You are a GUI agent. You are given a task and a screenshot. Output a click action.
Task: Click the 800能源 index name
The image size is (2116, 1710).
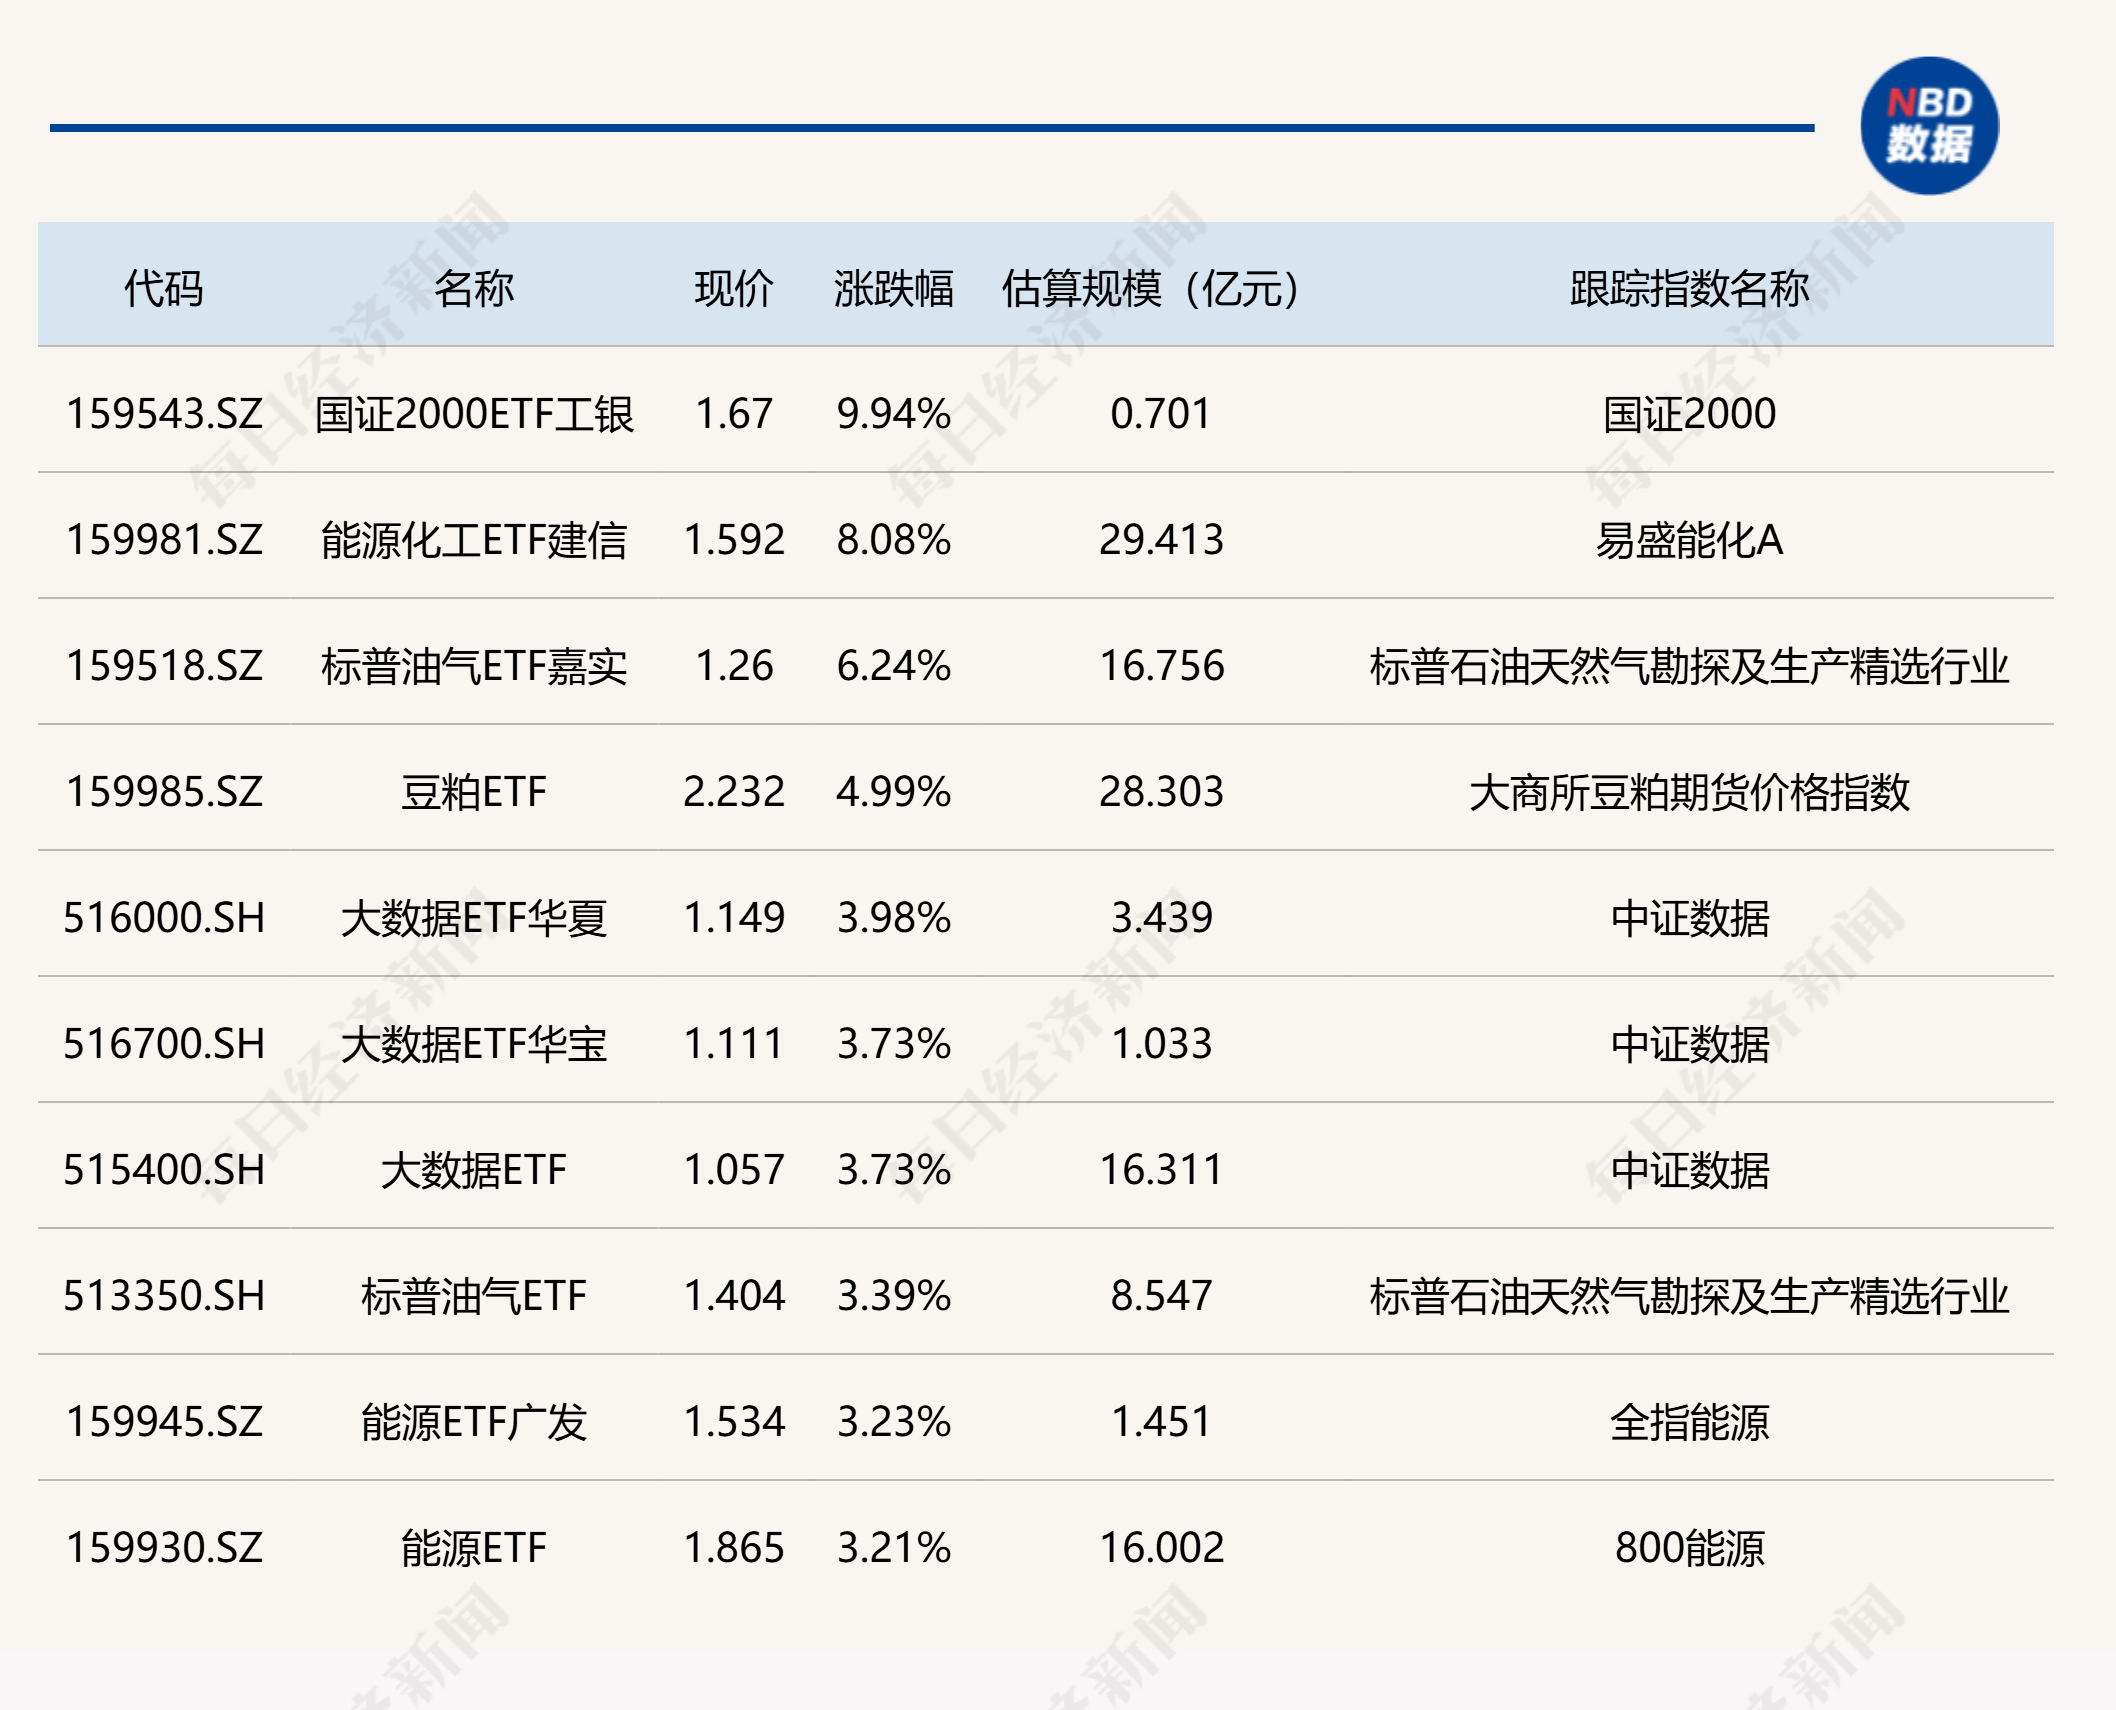click(x=1689, y=1548)
